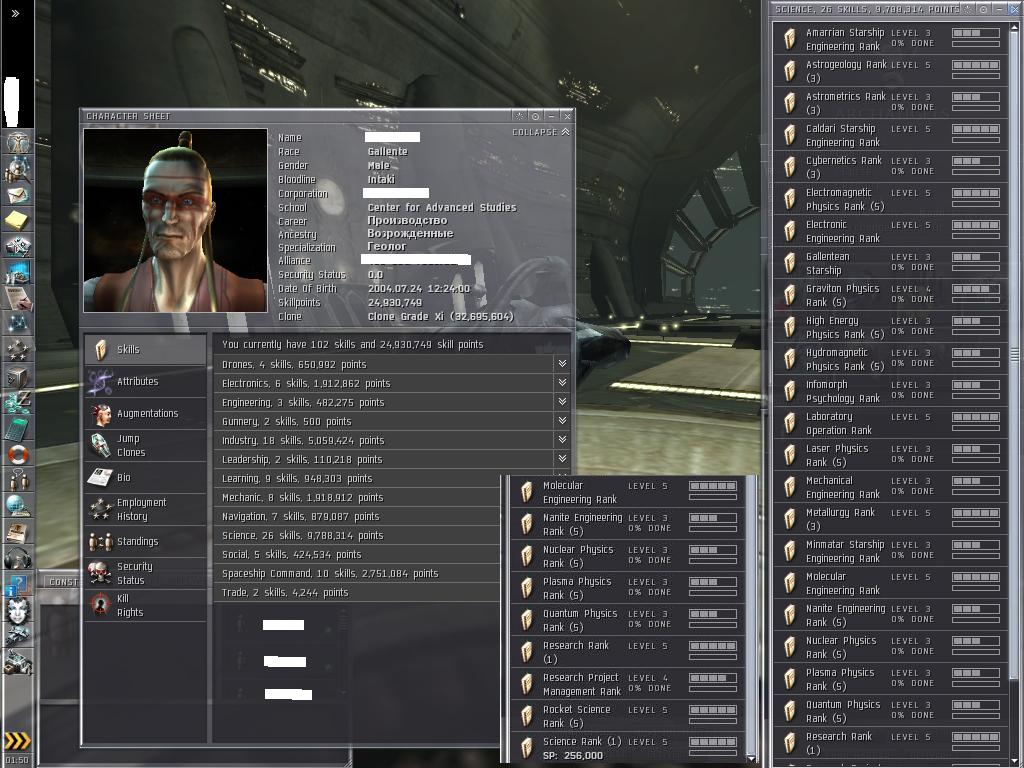Expand the Leadership skill group chevron

[x=562, y=458]
